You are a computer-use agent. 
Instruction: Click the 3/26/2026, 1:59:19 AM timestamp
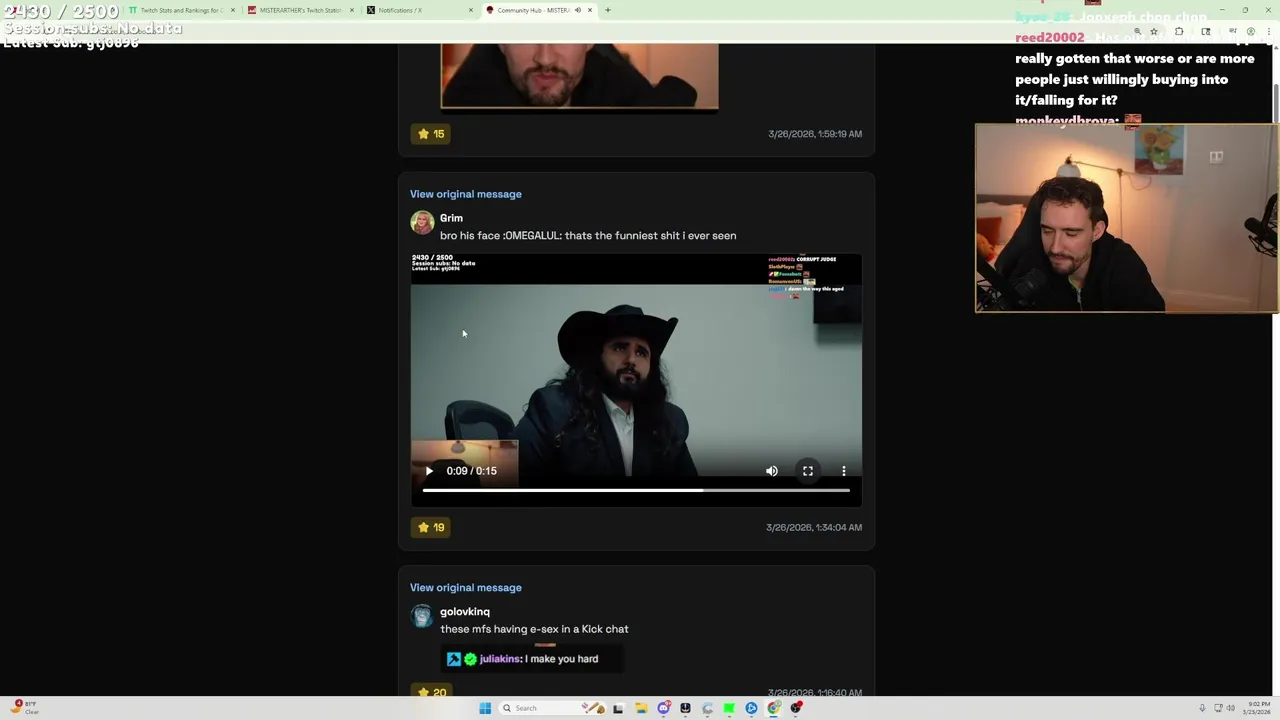click(x=815, y=134)
